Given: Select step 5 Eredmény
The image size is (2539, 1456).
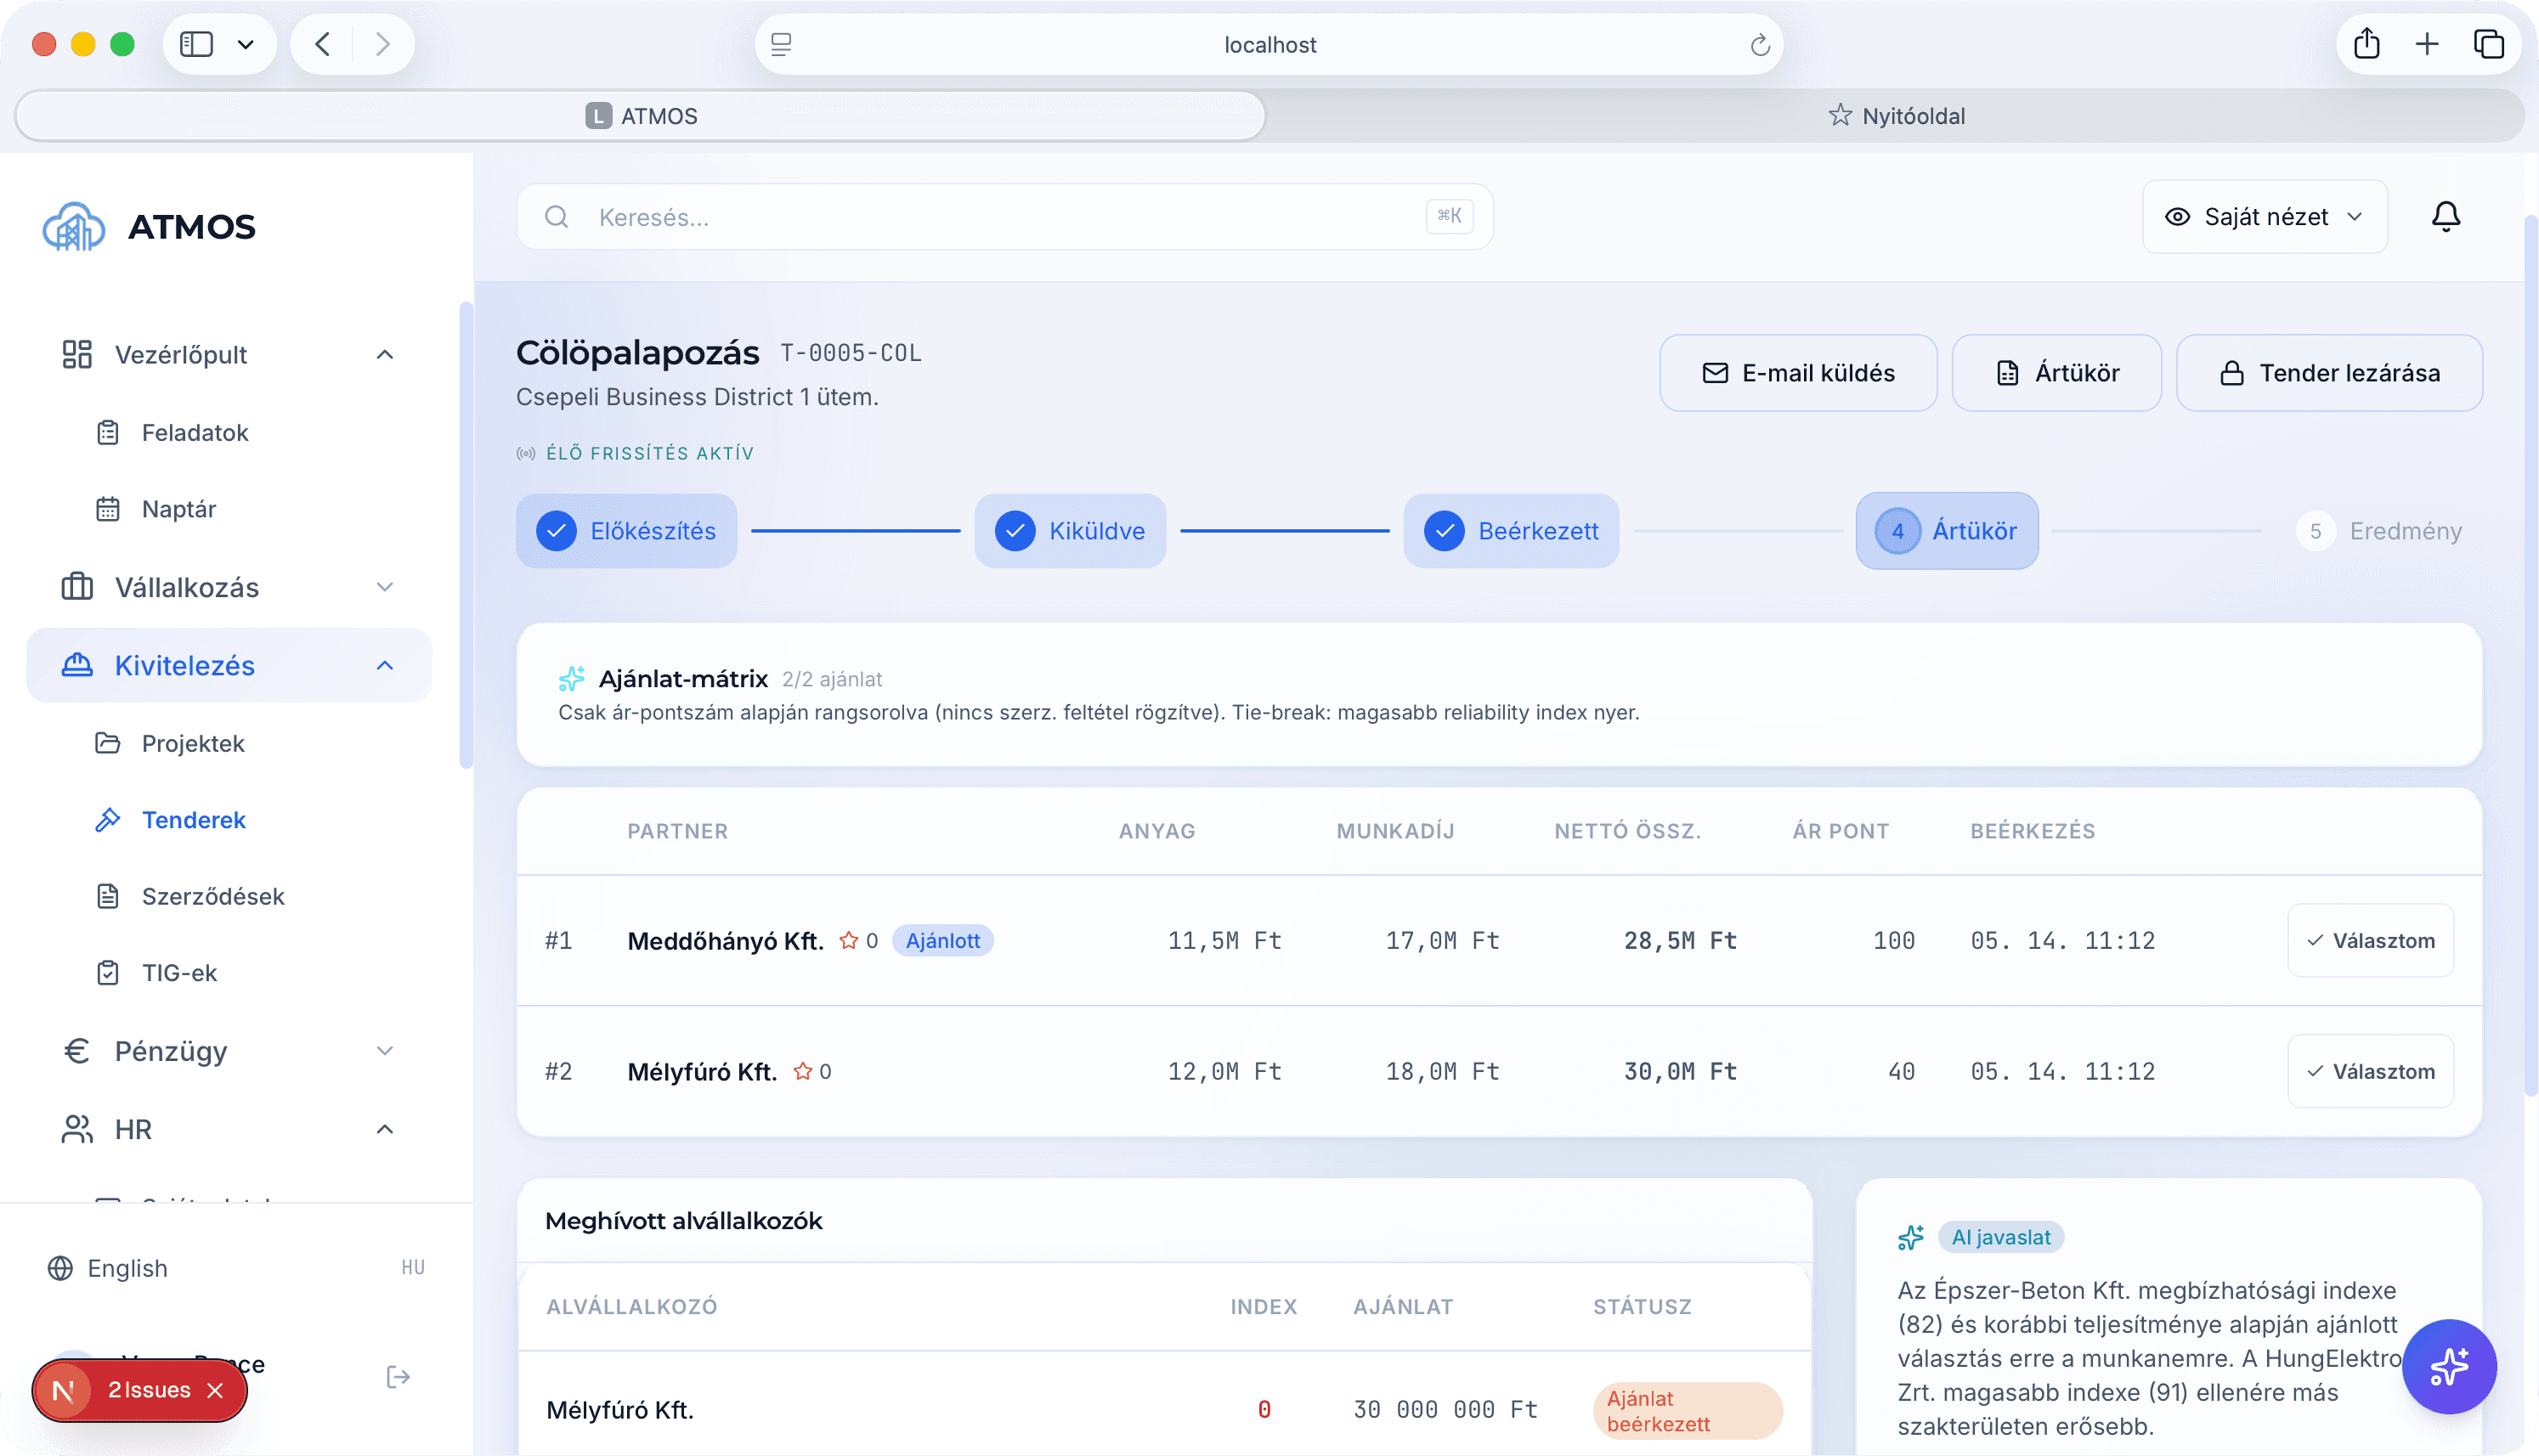Looking at the screenshot, I should [x=2379, y=531].
